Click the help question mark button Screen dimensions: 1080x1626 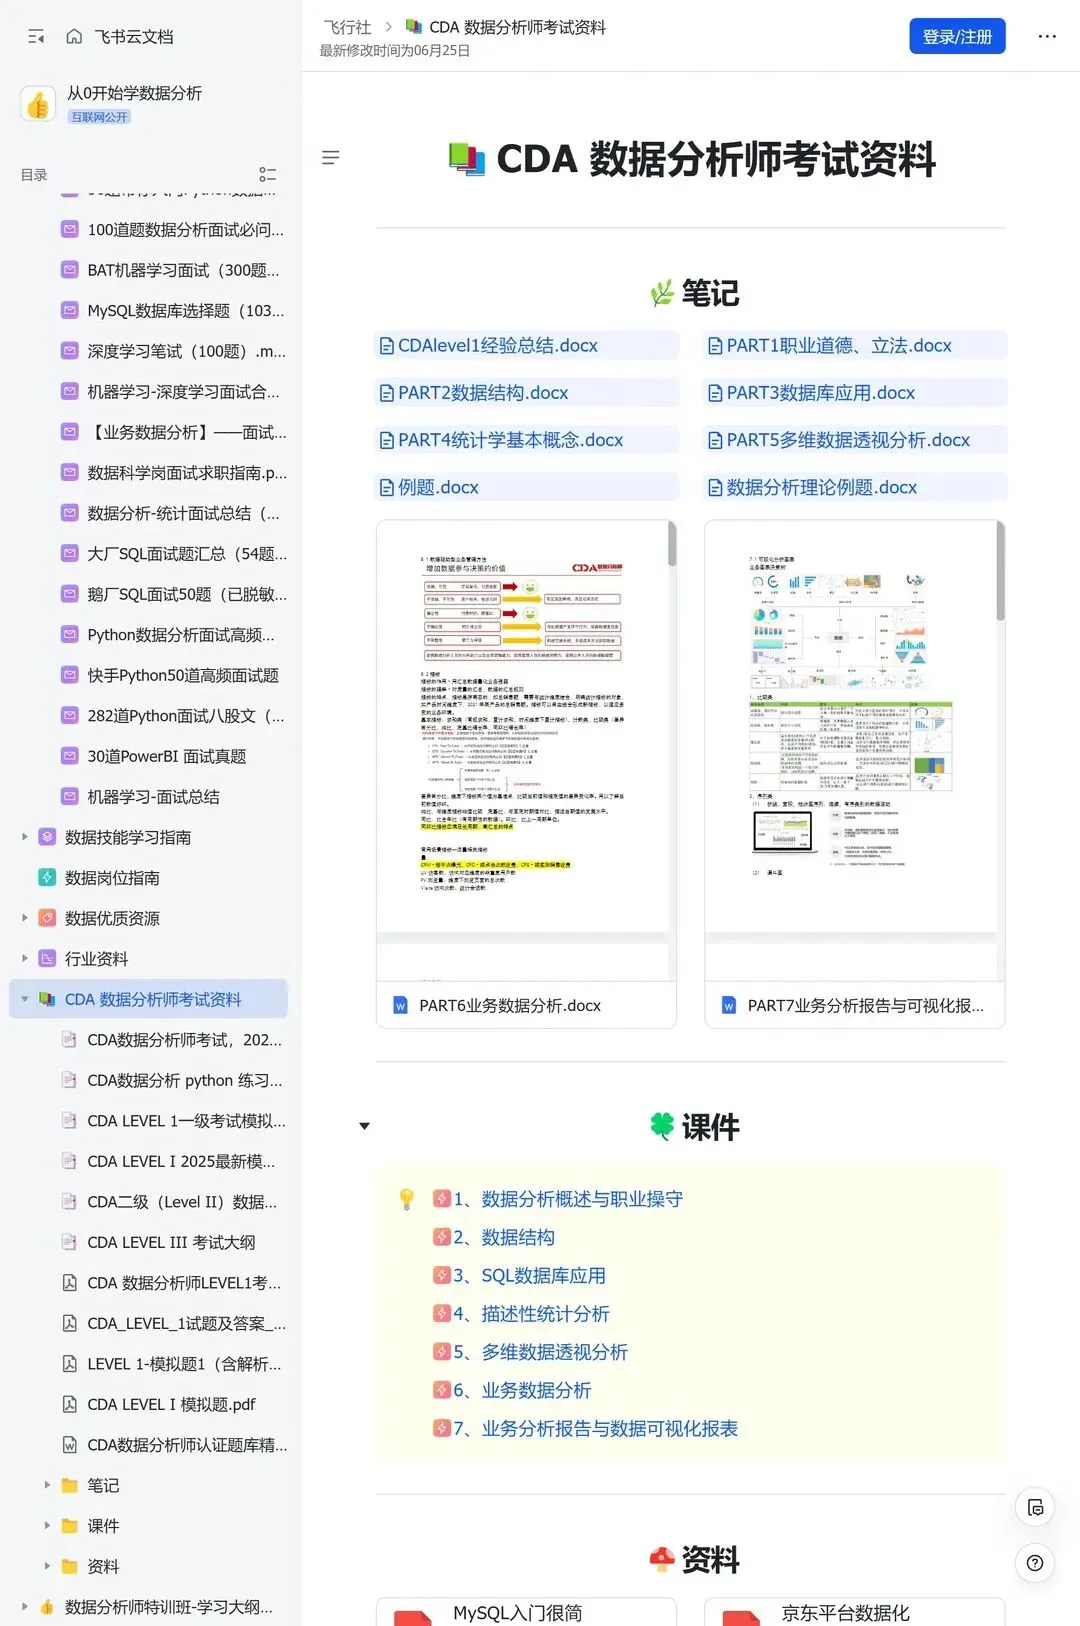pyautogui.click(x=1035, y=1563)
